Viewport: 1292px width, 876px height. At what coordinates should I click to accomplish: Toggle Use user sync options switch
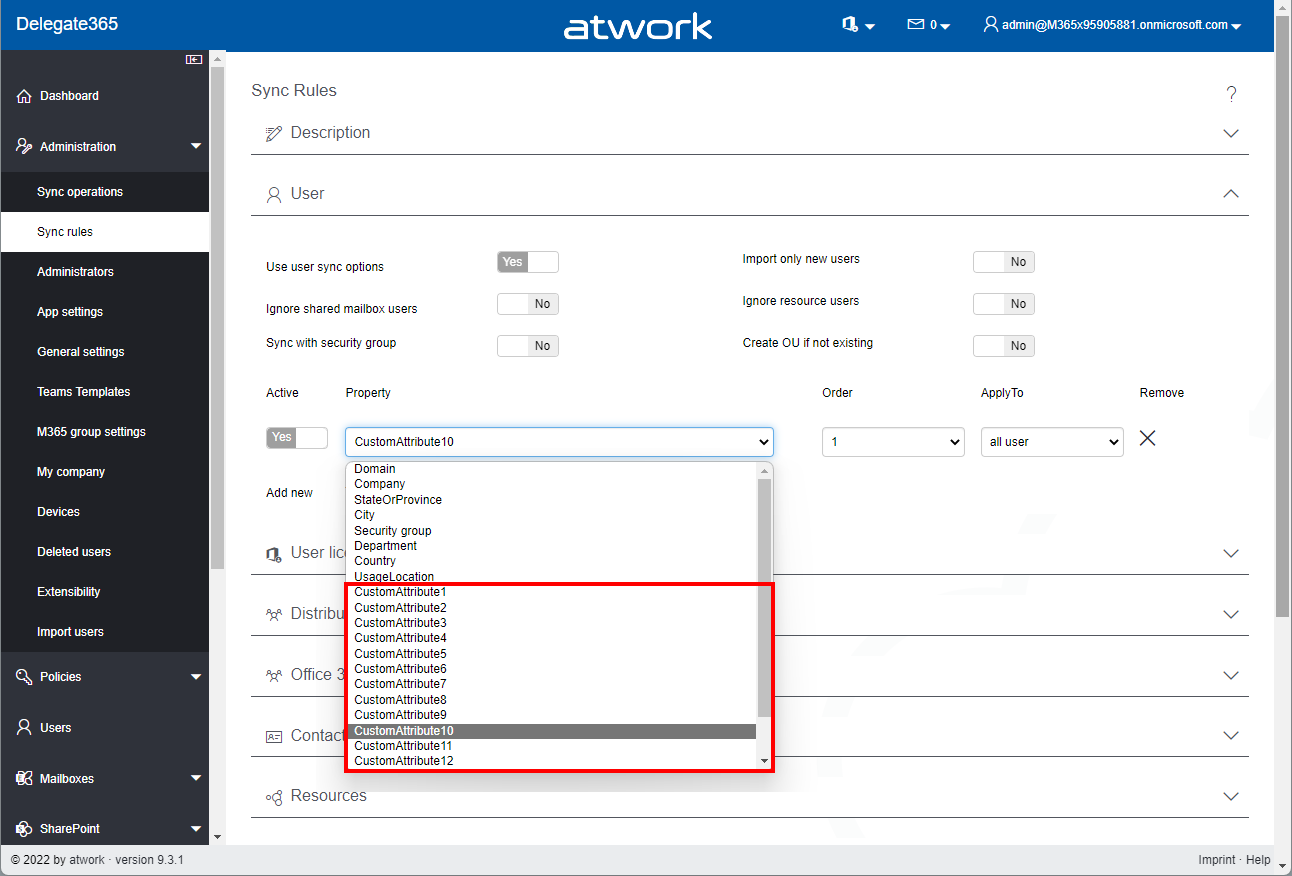[x=527, y=262]
